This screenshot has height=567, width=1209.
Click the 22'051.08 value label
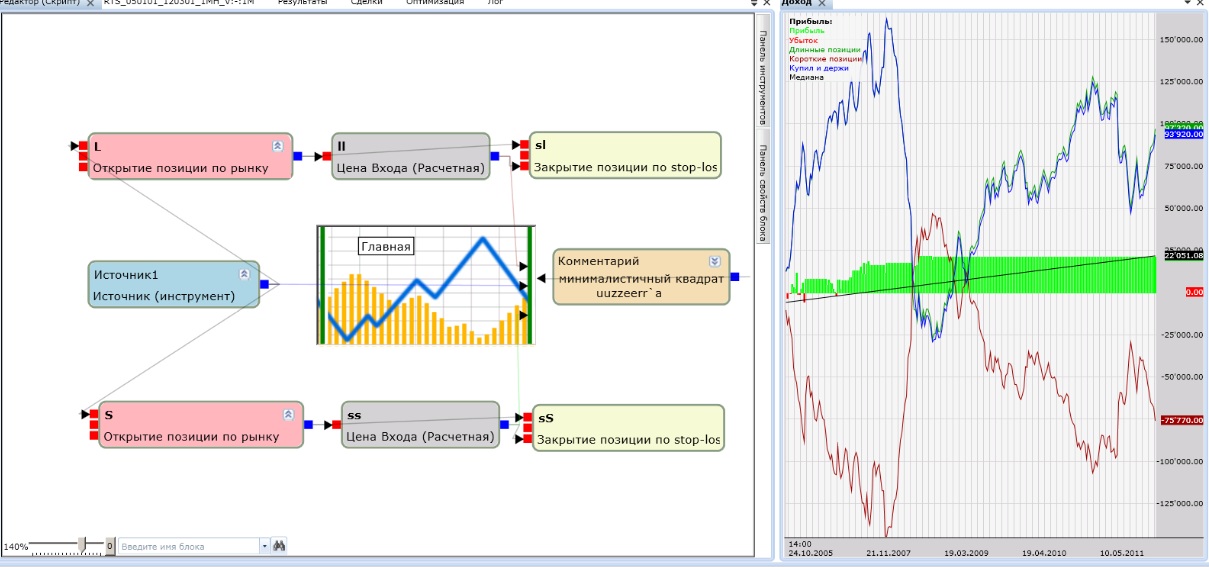1183,256
